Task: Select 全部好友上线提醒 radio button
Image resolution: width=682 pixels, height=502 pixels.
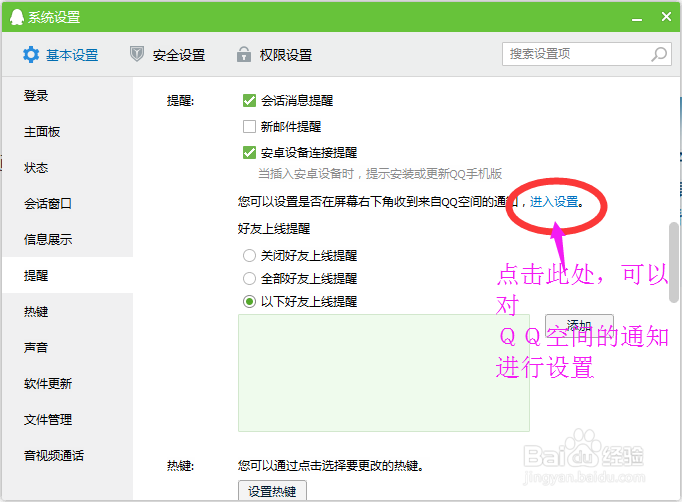Action: pos(249,278)
